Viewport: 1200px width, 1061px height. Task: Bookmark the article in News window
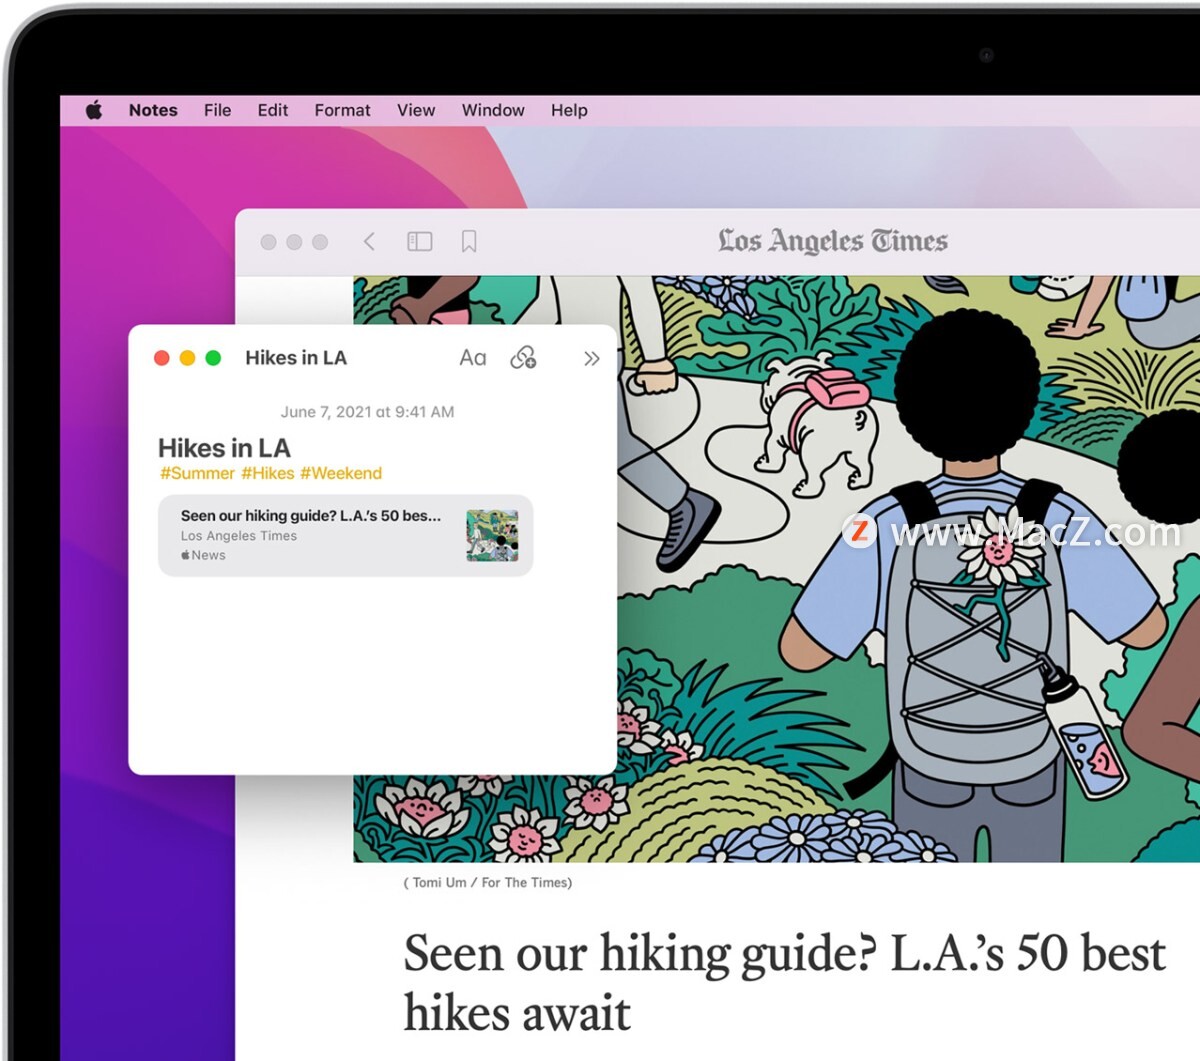coord(469,241)
